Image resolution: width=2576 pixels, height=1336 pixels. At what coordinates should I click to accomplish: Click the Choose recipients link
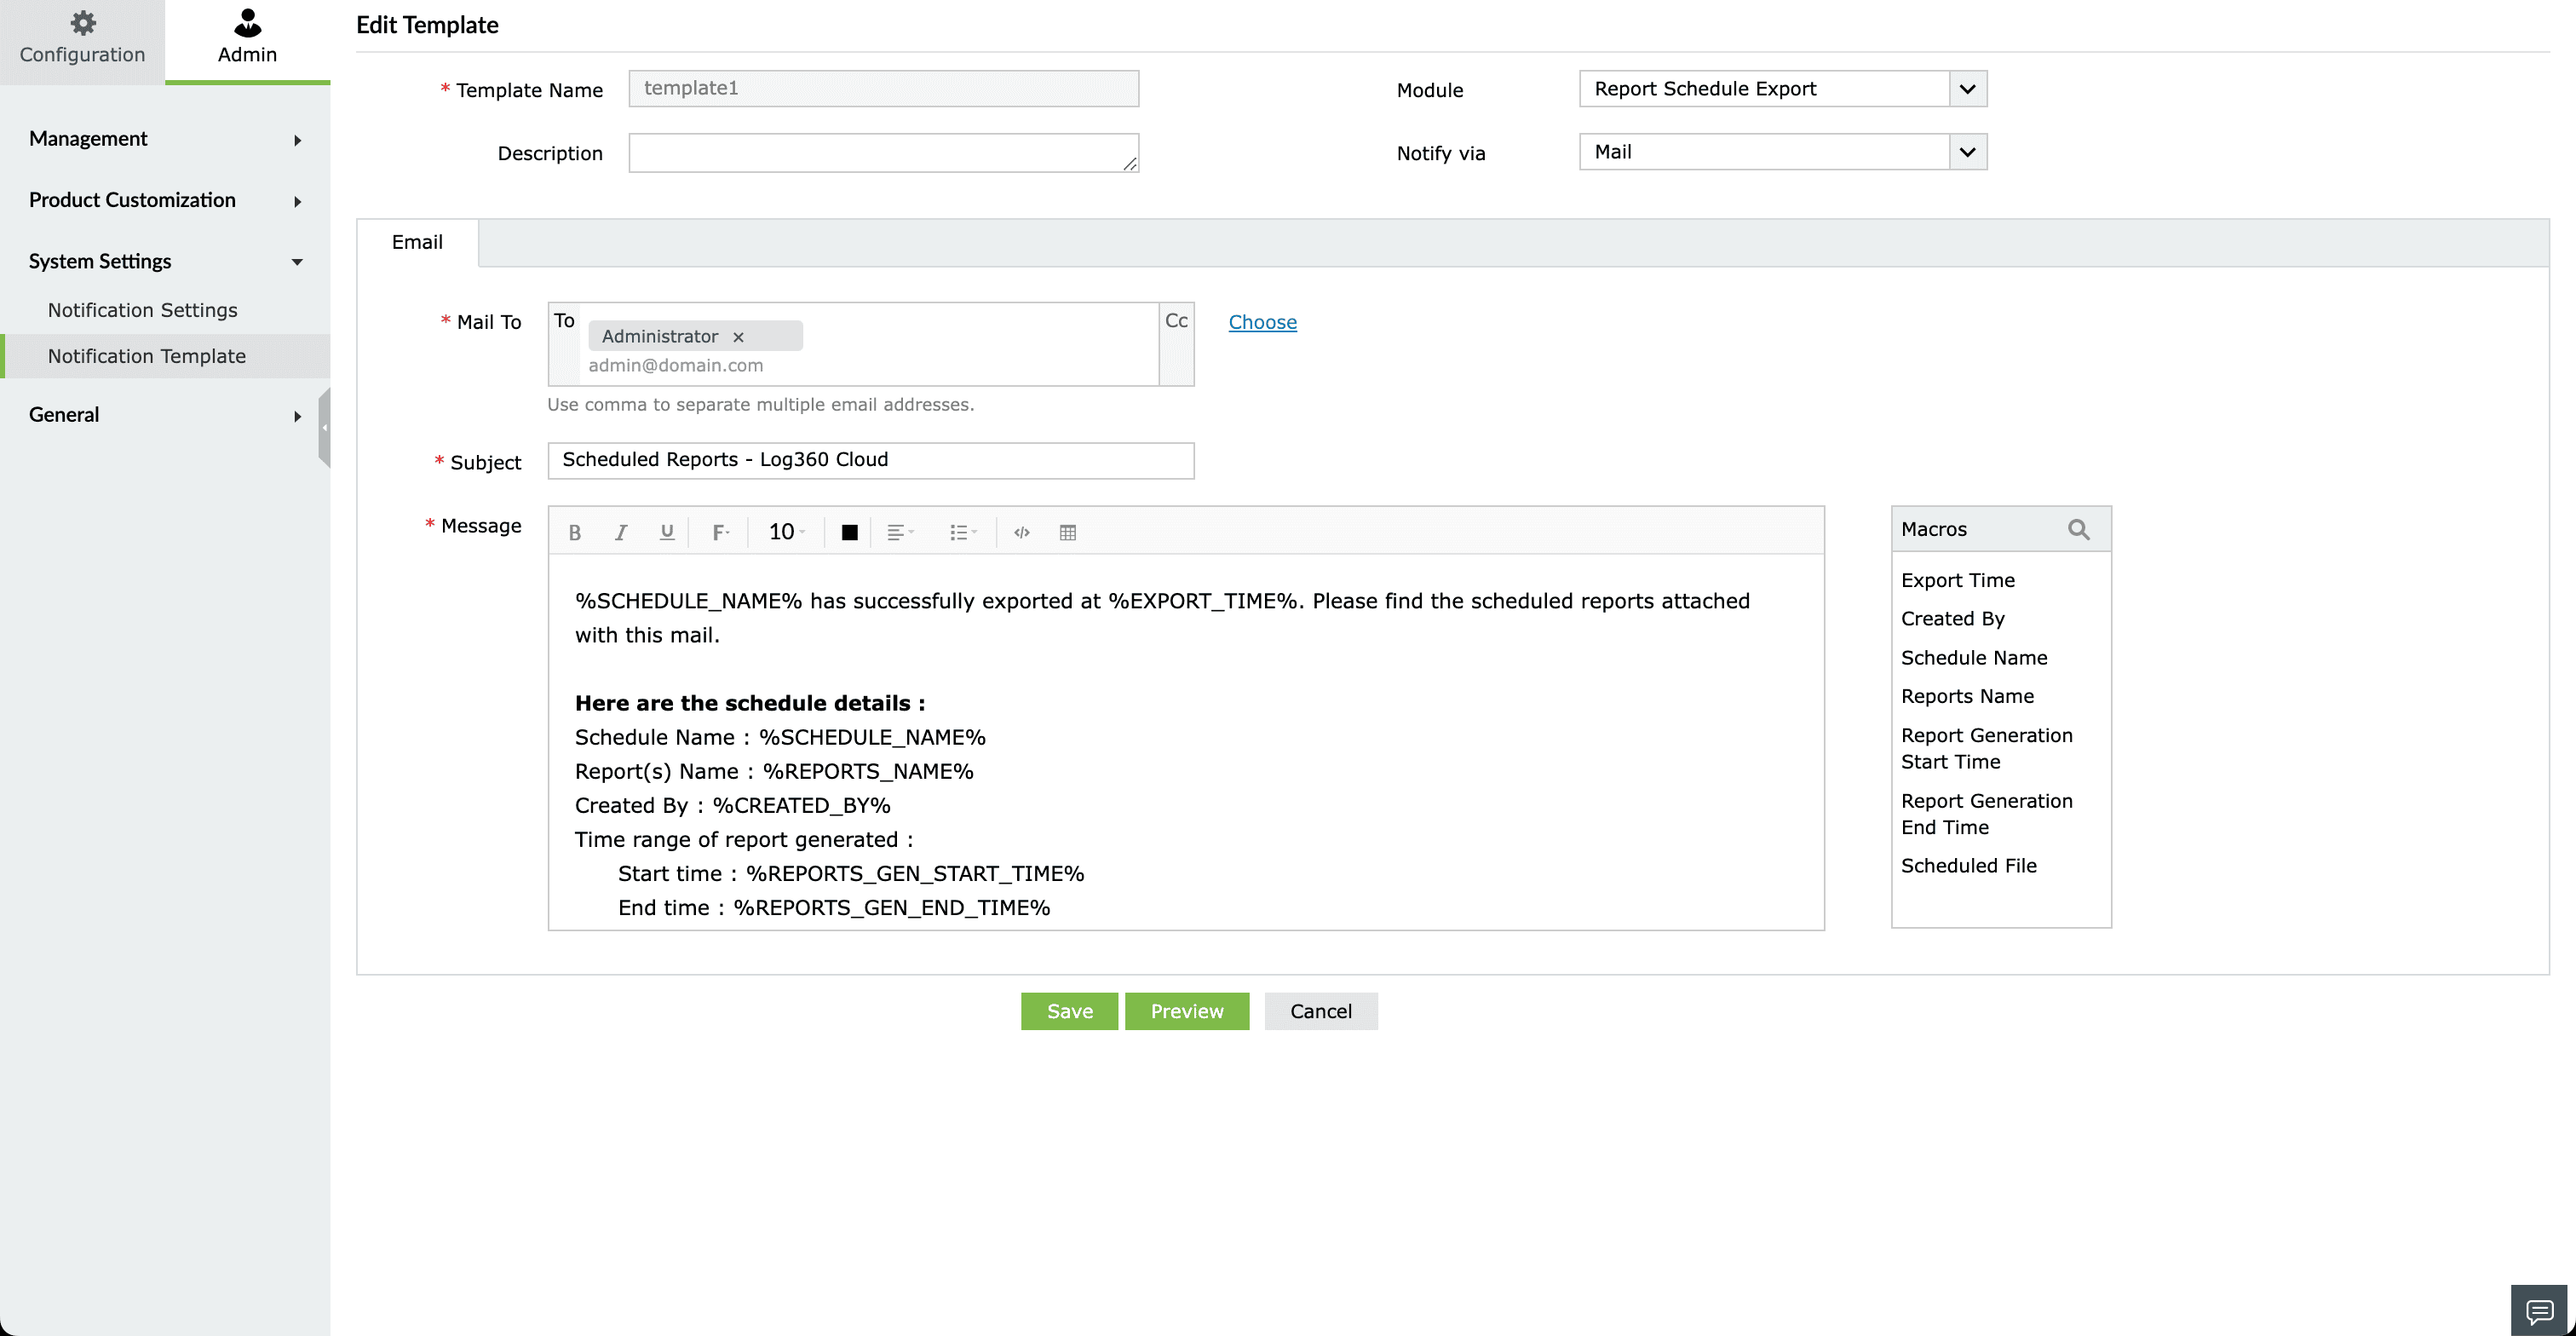(x=1262, y=322)
